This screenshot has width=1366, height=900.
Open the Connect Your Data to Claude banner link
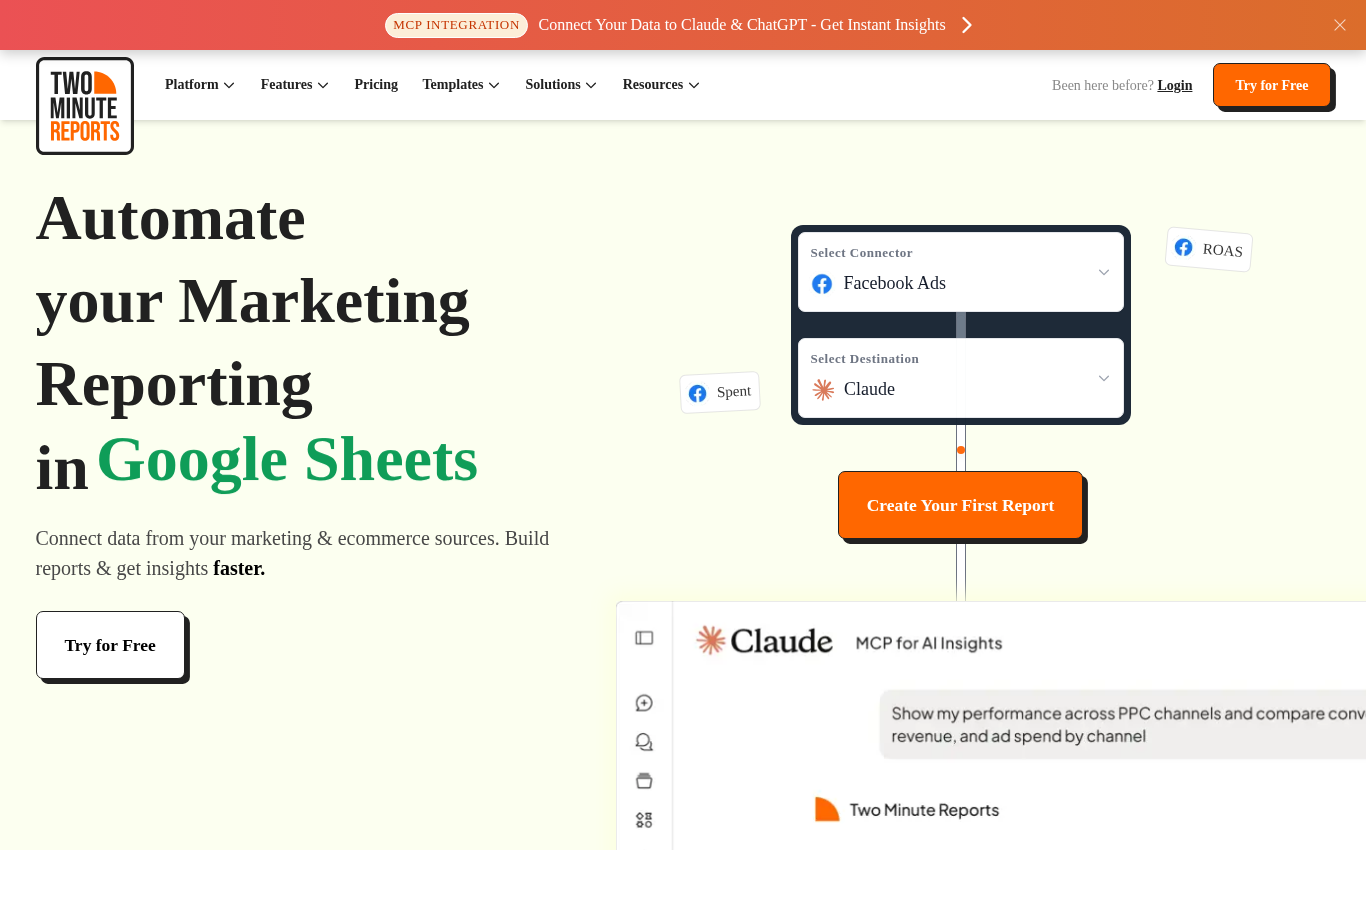click(742, 25)
